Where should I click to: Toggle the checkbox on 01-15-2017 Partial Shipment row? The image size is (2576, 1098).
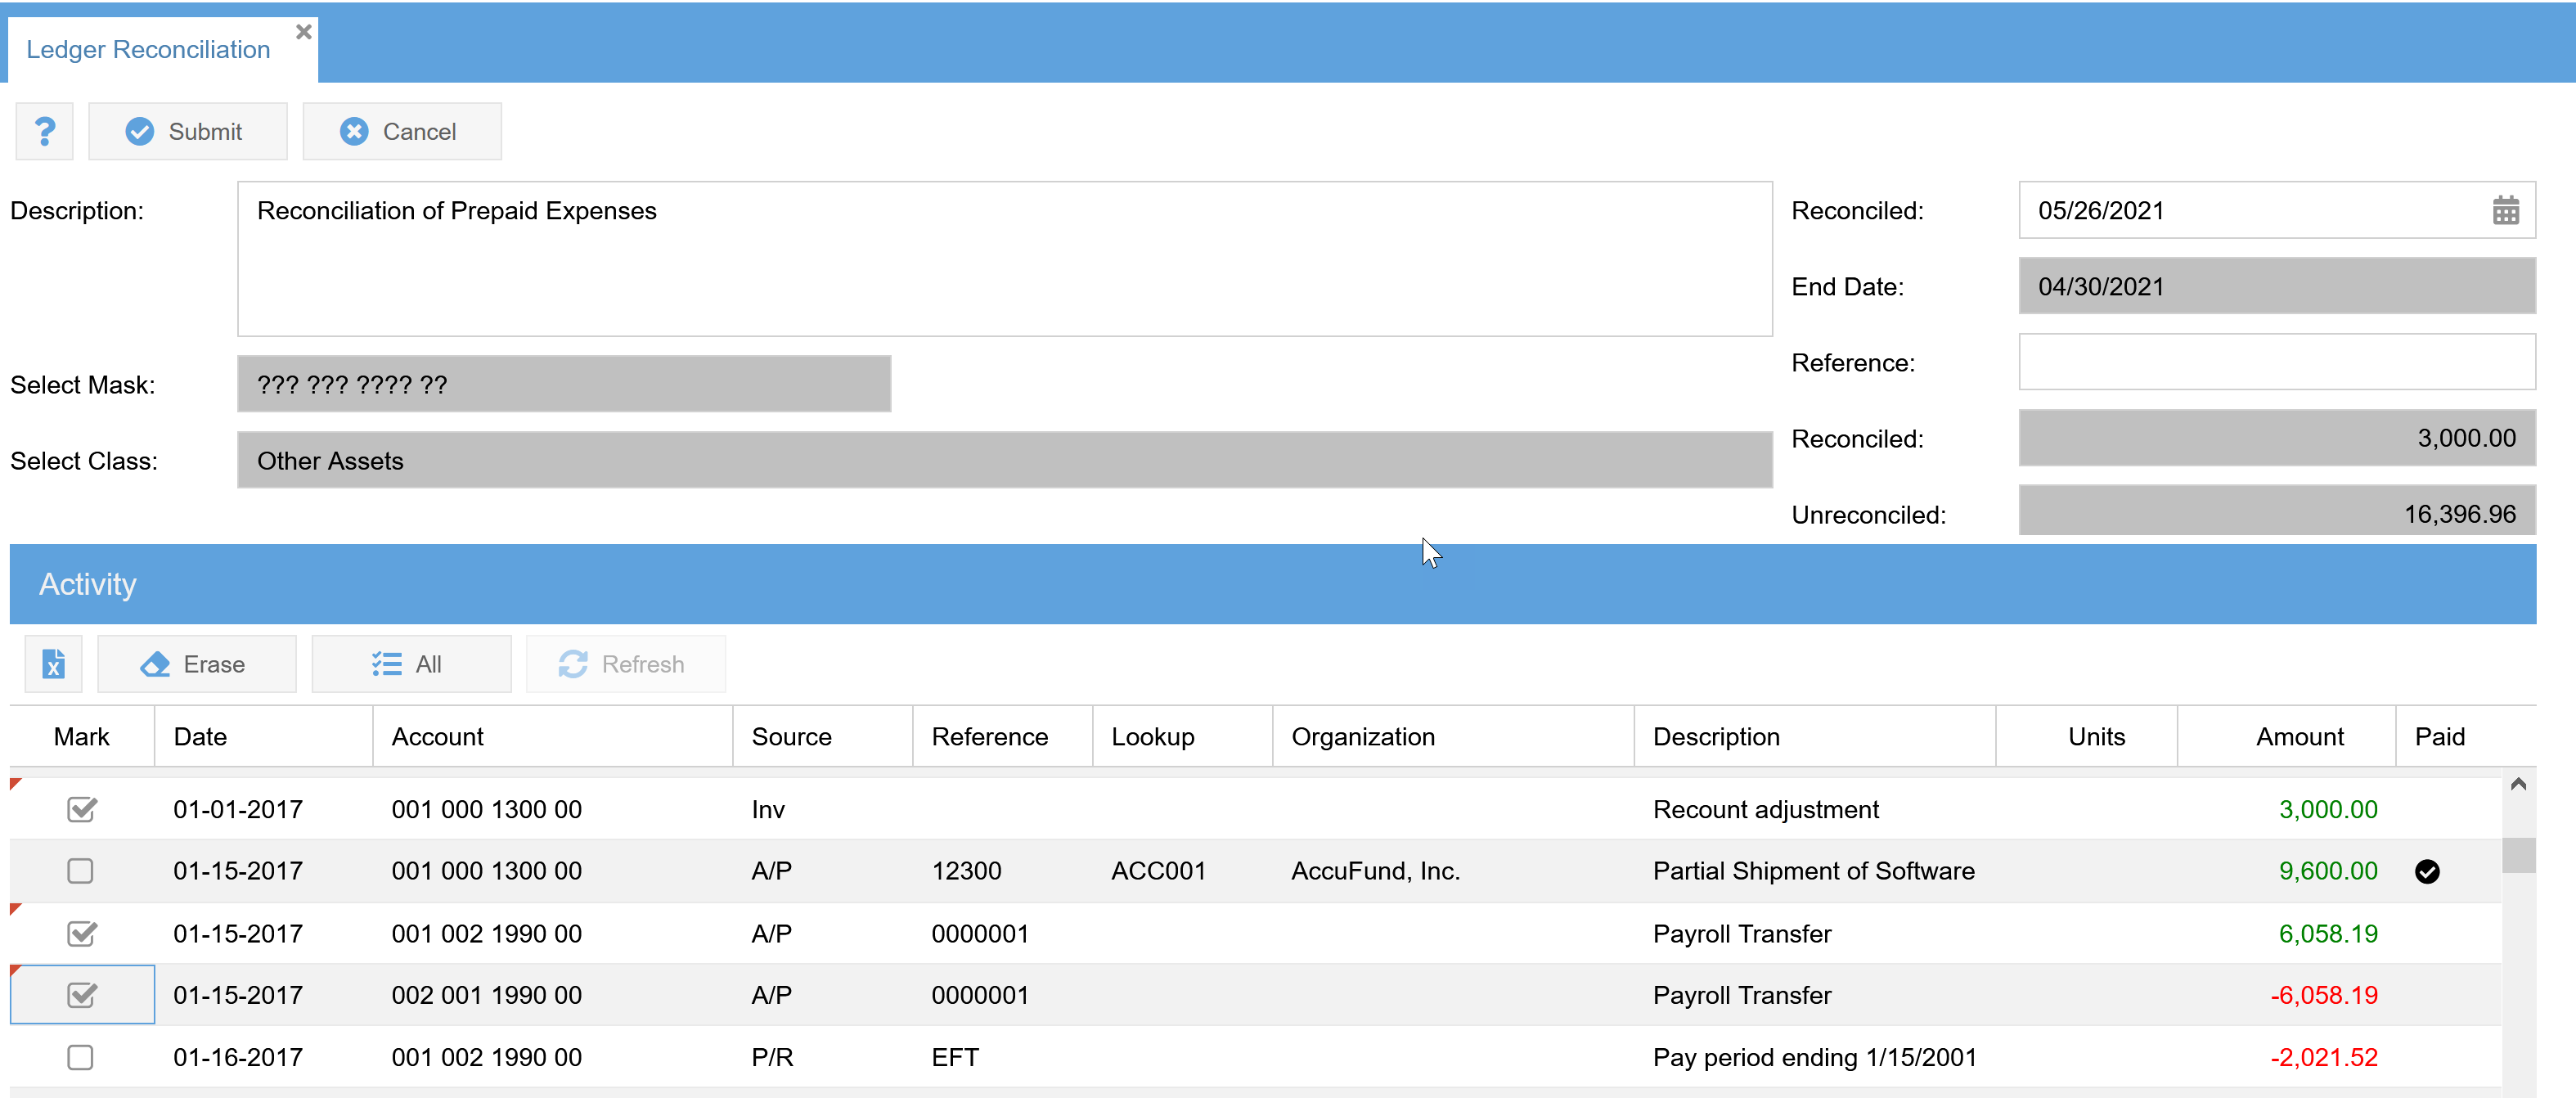pyautogui.click(x=83, y=870)
